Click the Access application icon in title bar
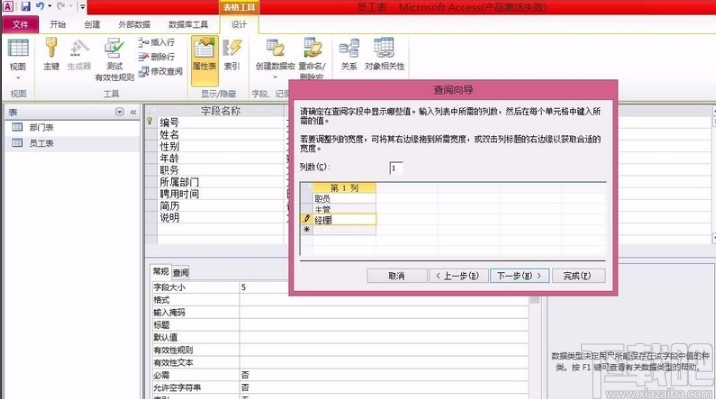This screenshot has width=716, height=399. [8, 6]
